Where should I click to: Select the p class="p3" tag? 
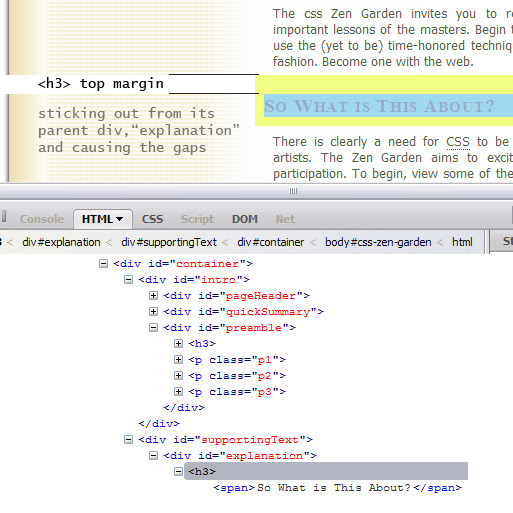point(237,392)
